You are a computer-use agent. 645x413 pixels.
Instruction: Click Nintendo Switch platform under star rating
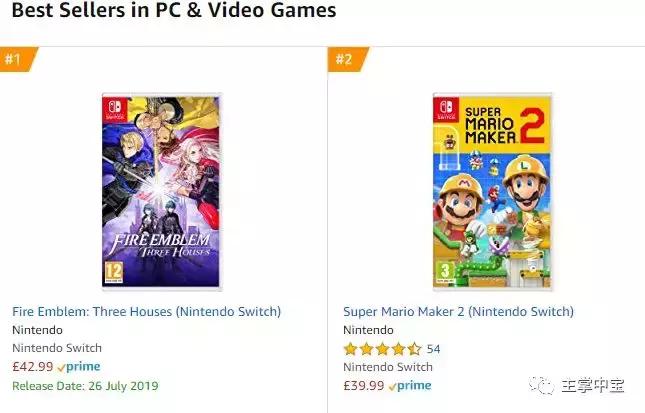(x=388, y=367)
